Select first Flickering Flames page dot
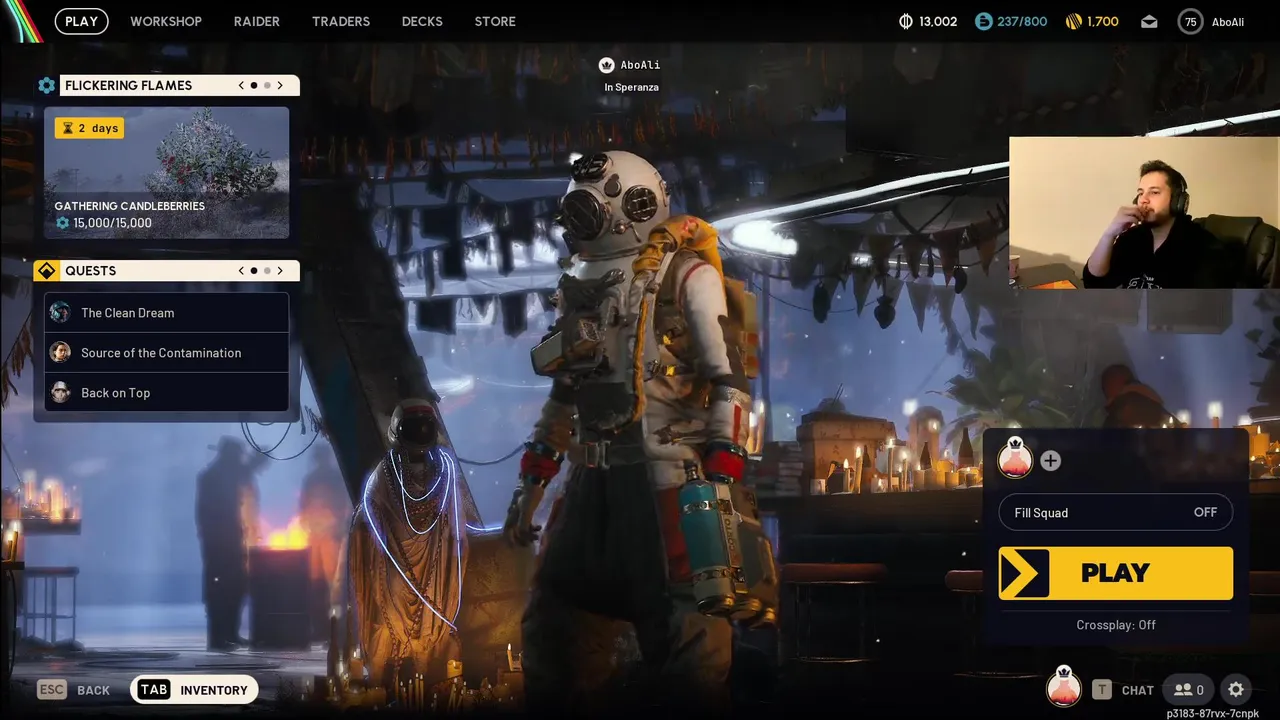The width and height of the screenshot is (1280, 720). pyautogui.click(x=254, y=86)
